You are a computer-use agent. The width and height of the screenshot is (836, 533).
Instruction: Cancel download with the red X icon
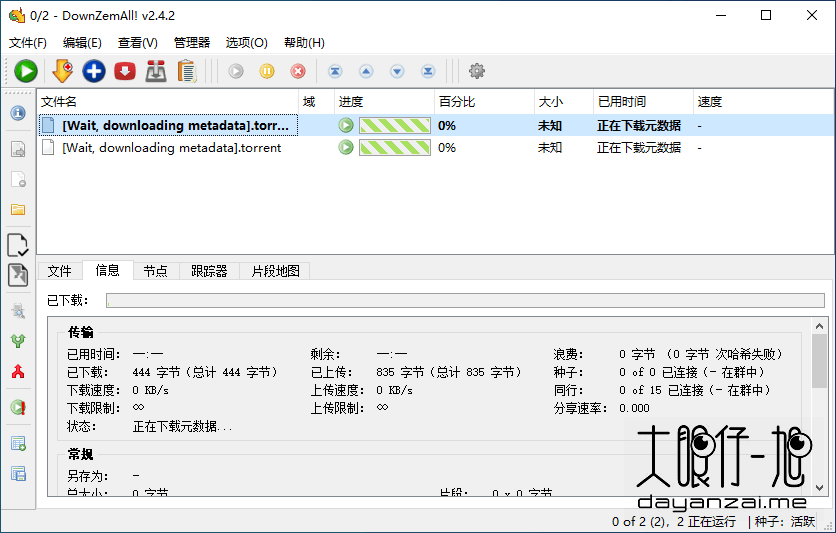point(298,71)
